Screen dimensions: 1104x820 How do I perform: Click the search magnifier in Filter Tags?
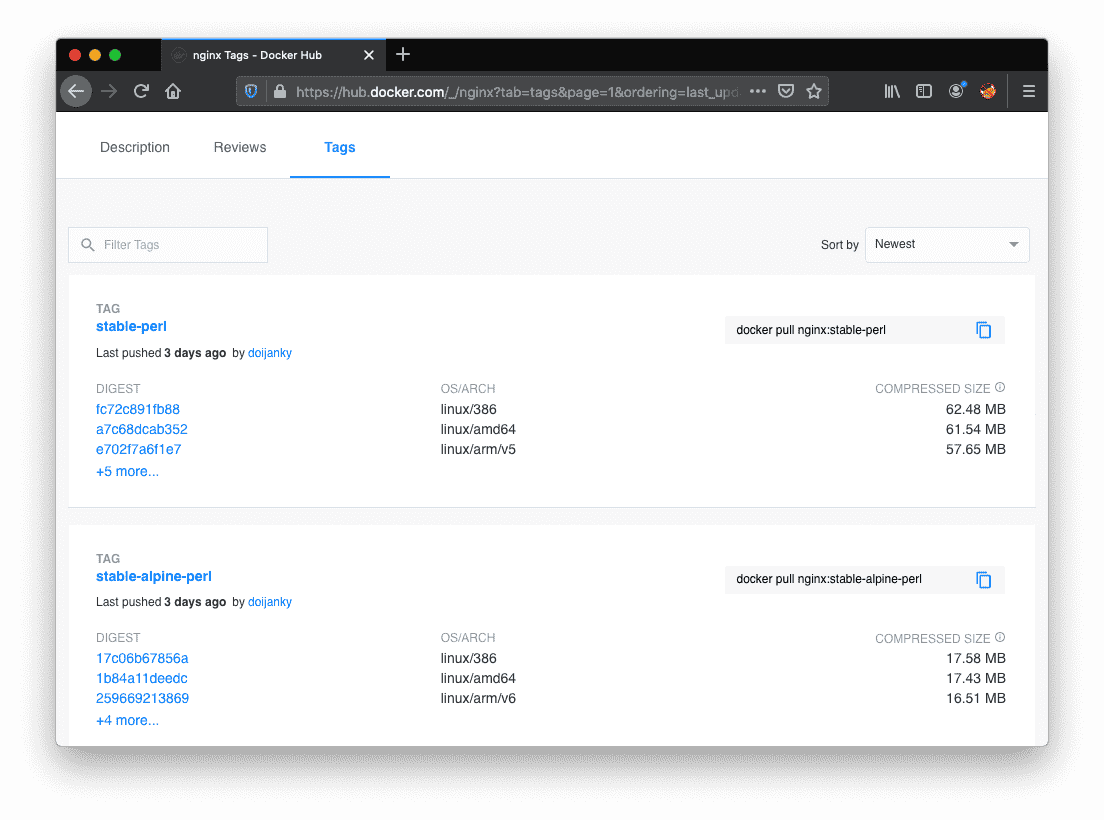click(88, 245)
